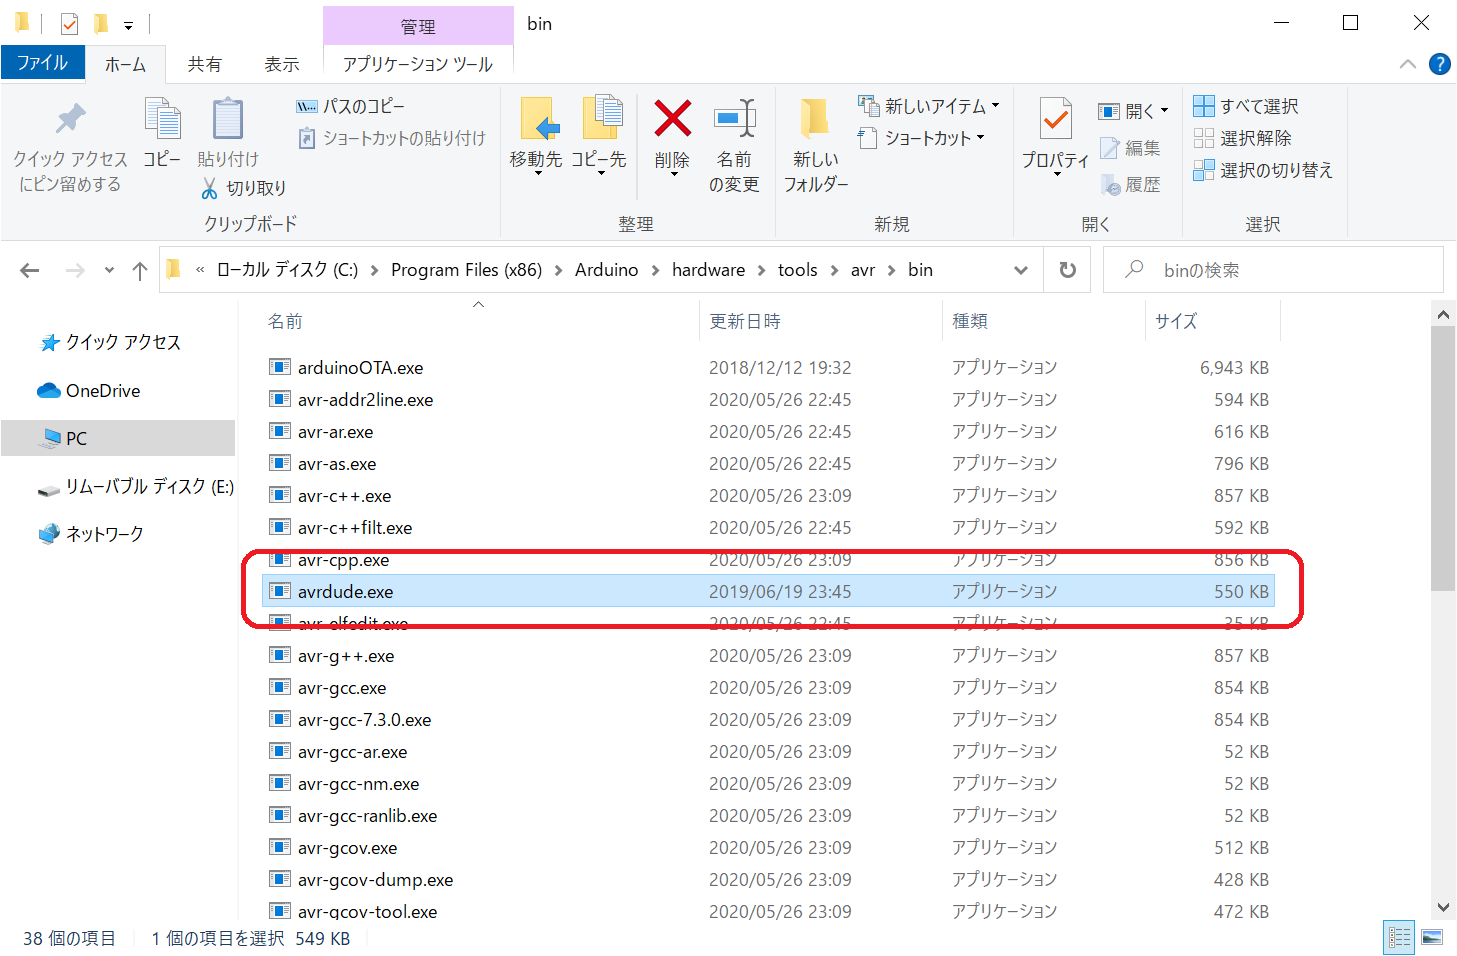
Task: Click the Refresh icon beside the address bar
Action: 1068,270
